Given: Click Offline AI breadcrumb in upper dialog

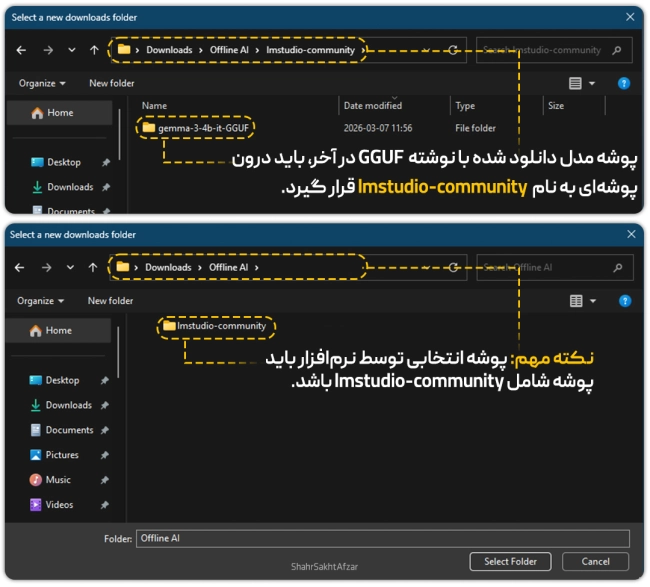Looking at the screenshot, I should pyautogui.click(x=229, y=50).
